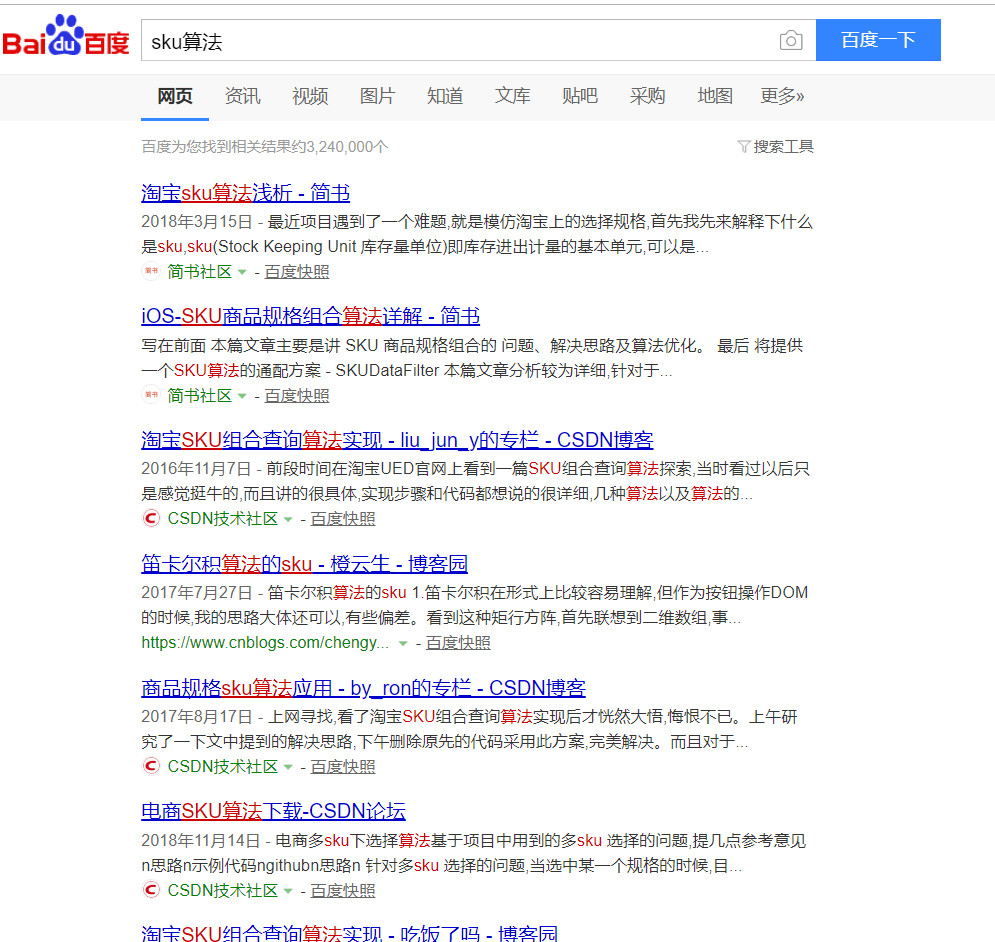Expand 简书社区 dropdown under 淘宝sku算法浅析
Screen dimensions: 995x942
242,272
